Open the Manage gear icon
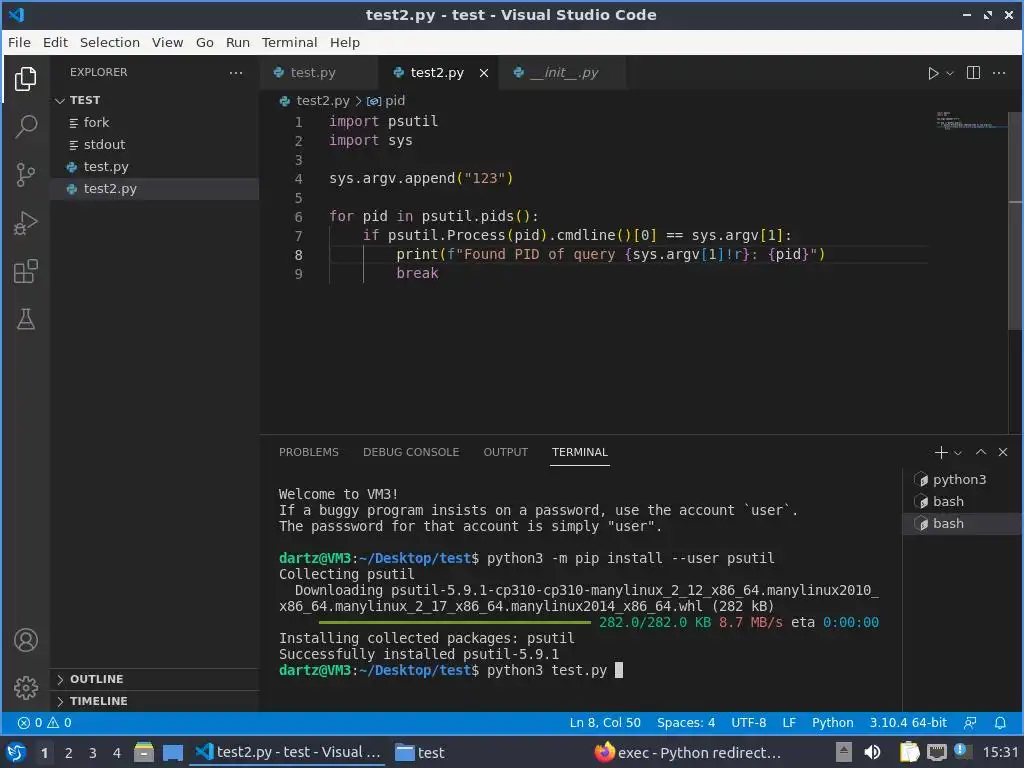Image resolution: width=1024 pixels, height=768 pixels. [x=25, y=688]
